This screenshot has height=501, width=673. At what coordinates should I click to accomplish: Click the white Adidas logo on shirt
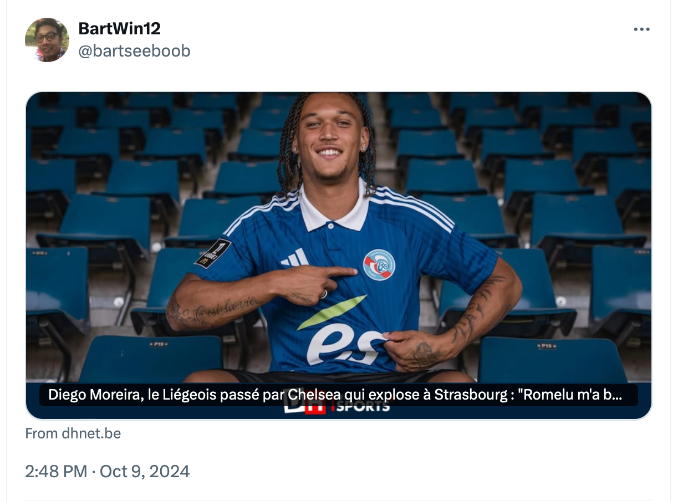(x=295, y=257)
